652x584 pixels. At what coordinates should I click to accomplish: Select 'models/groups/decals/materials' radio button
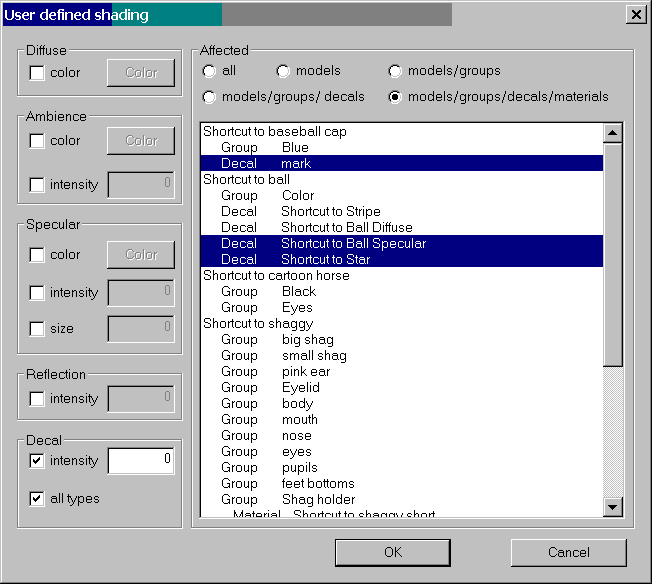click(395, 97)
